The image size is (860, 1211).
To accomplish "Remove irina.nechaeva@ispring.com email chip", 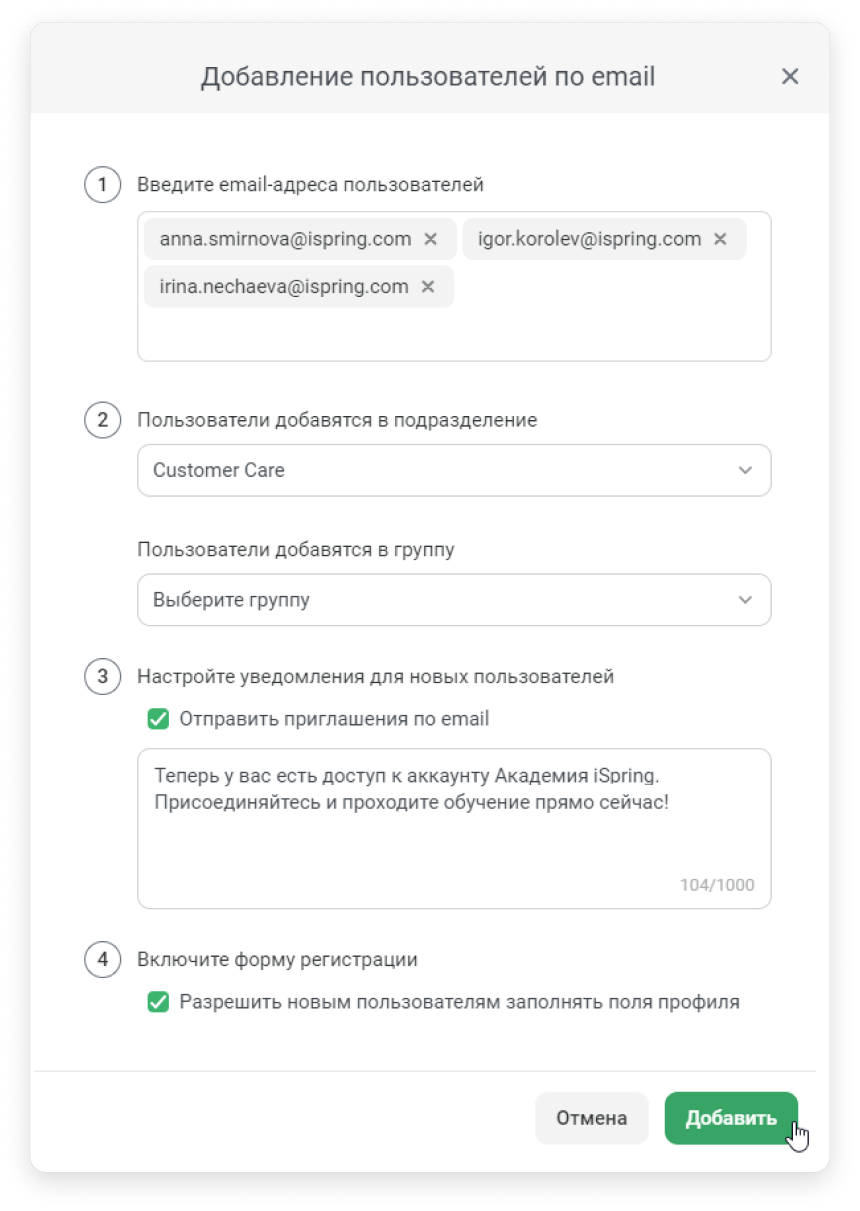I will tap(428, 287).
